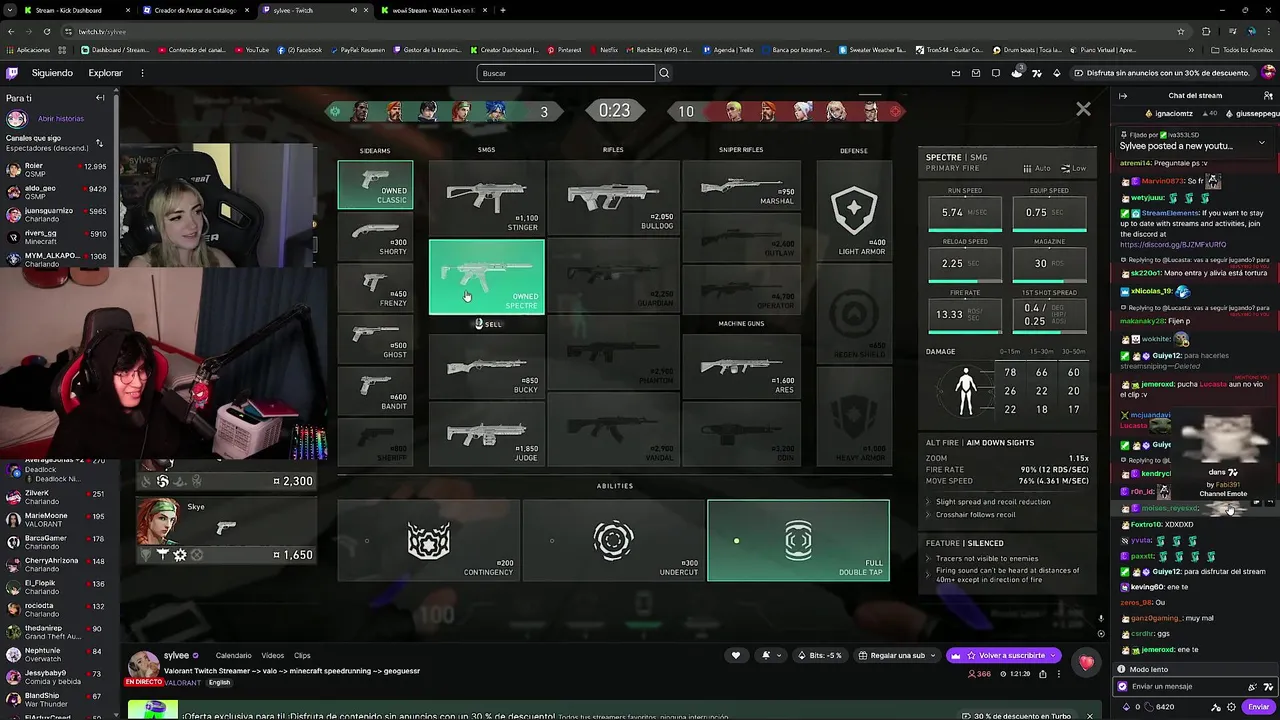Click the English tag
Viewport: 1280px width, 720px height.
pyautogui.click(x=219, y=682)
